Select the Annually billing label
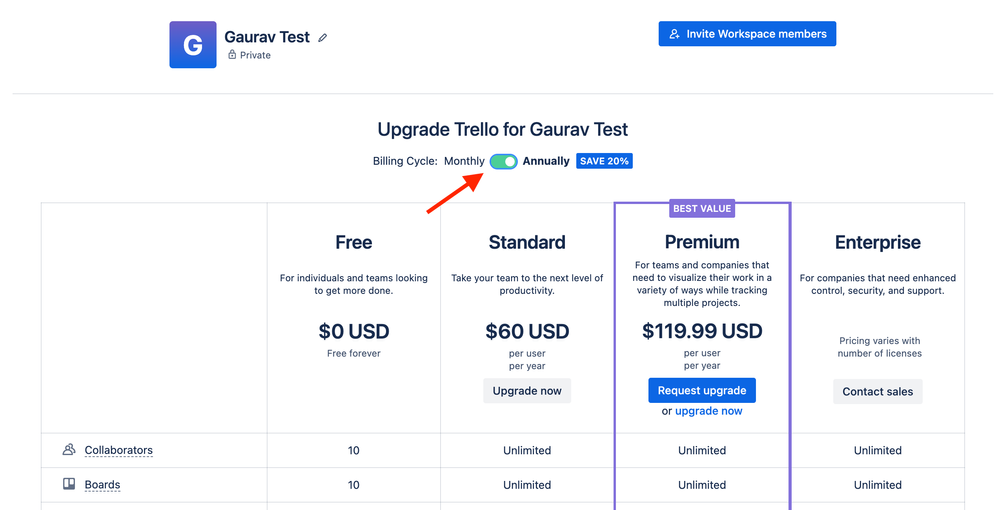 (546, 161)
